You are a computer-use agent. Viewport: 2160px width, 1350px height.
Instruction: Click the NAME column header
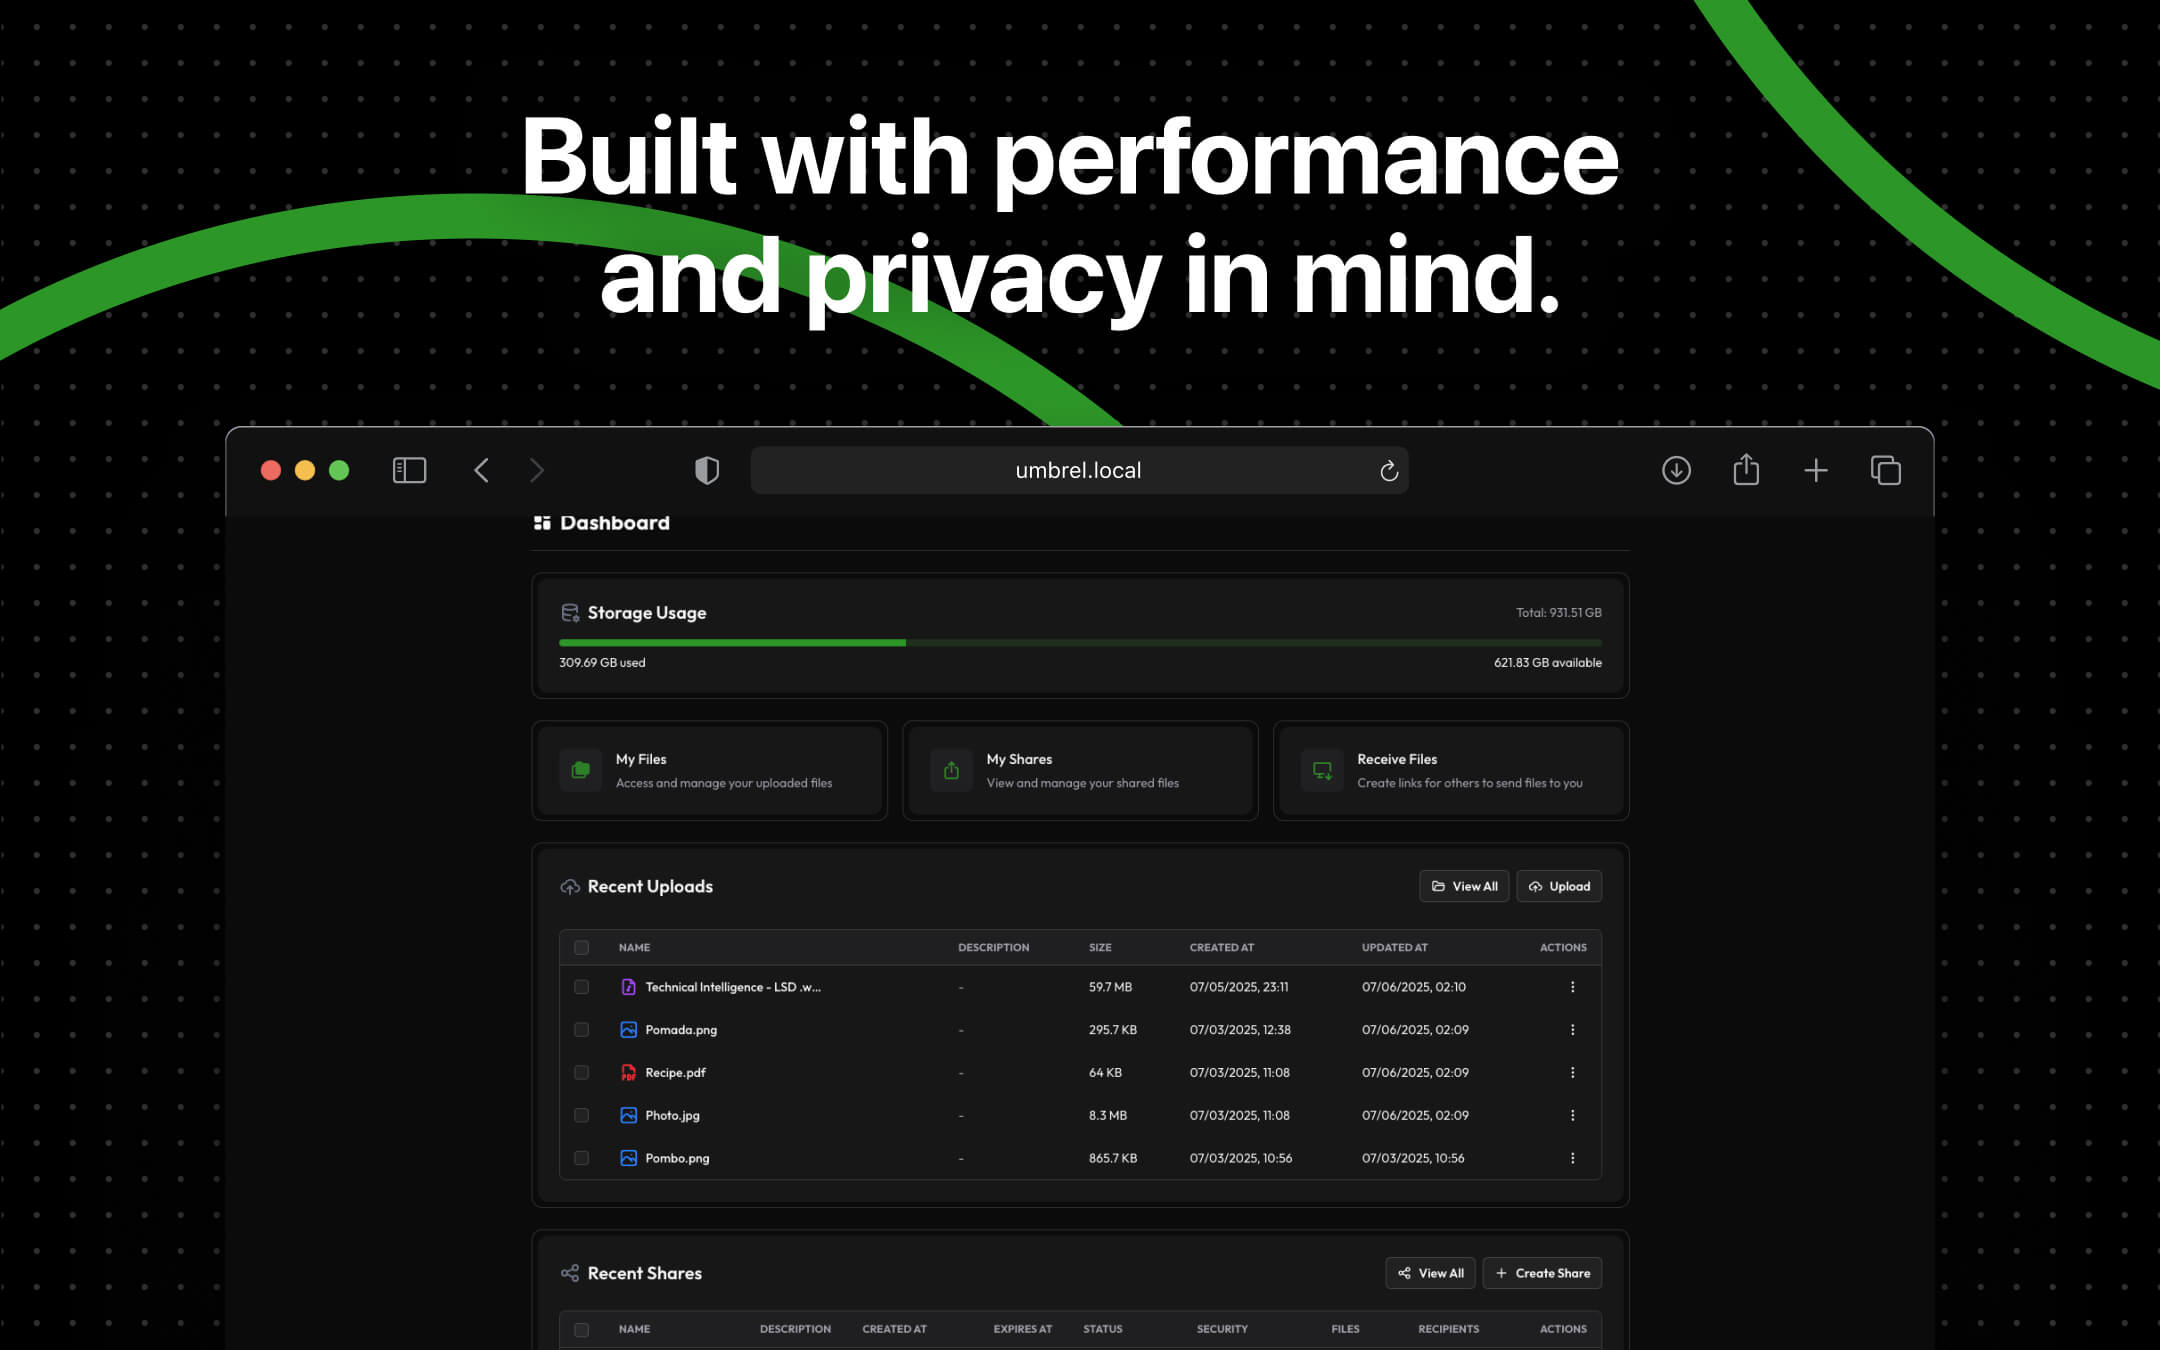(x=633, y=947)
